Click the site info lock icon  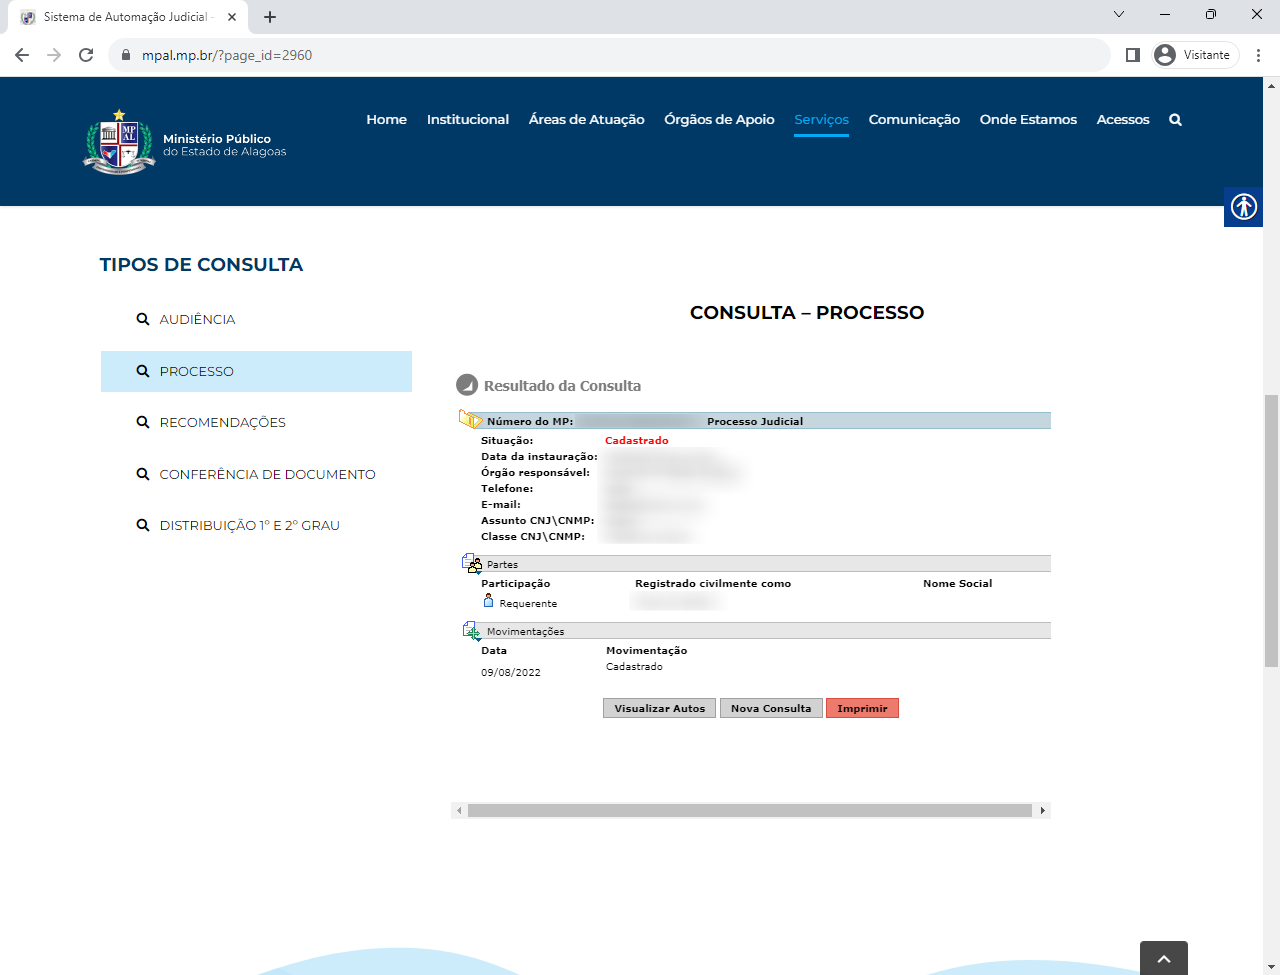[126, 55]
